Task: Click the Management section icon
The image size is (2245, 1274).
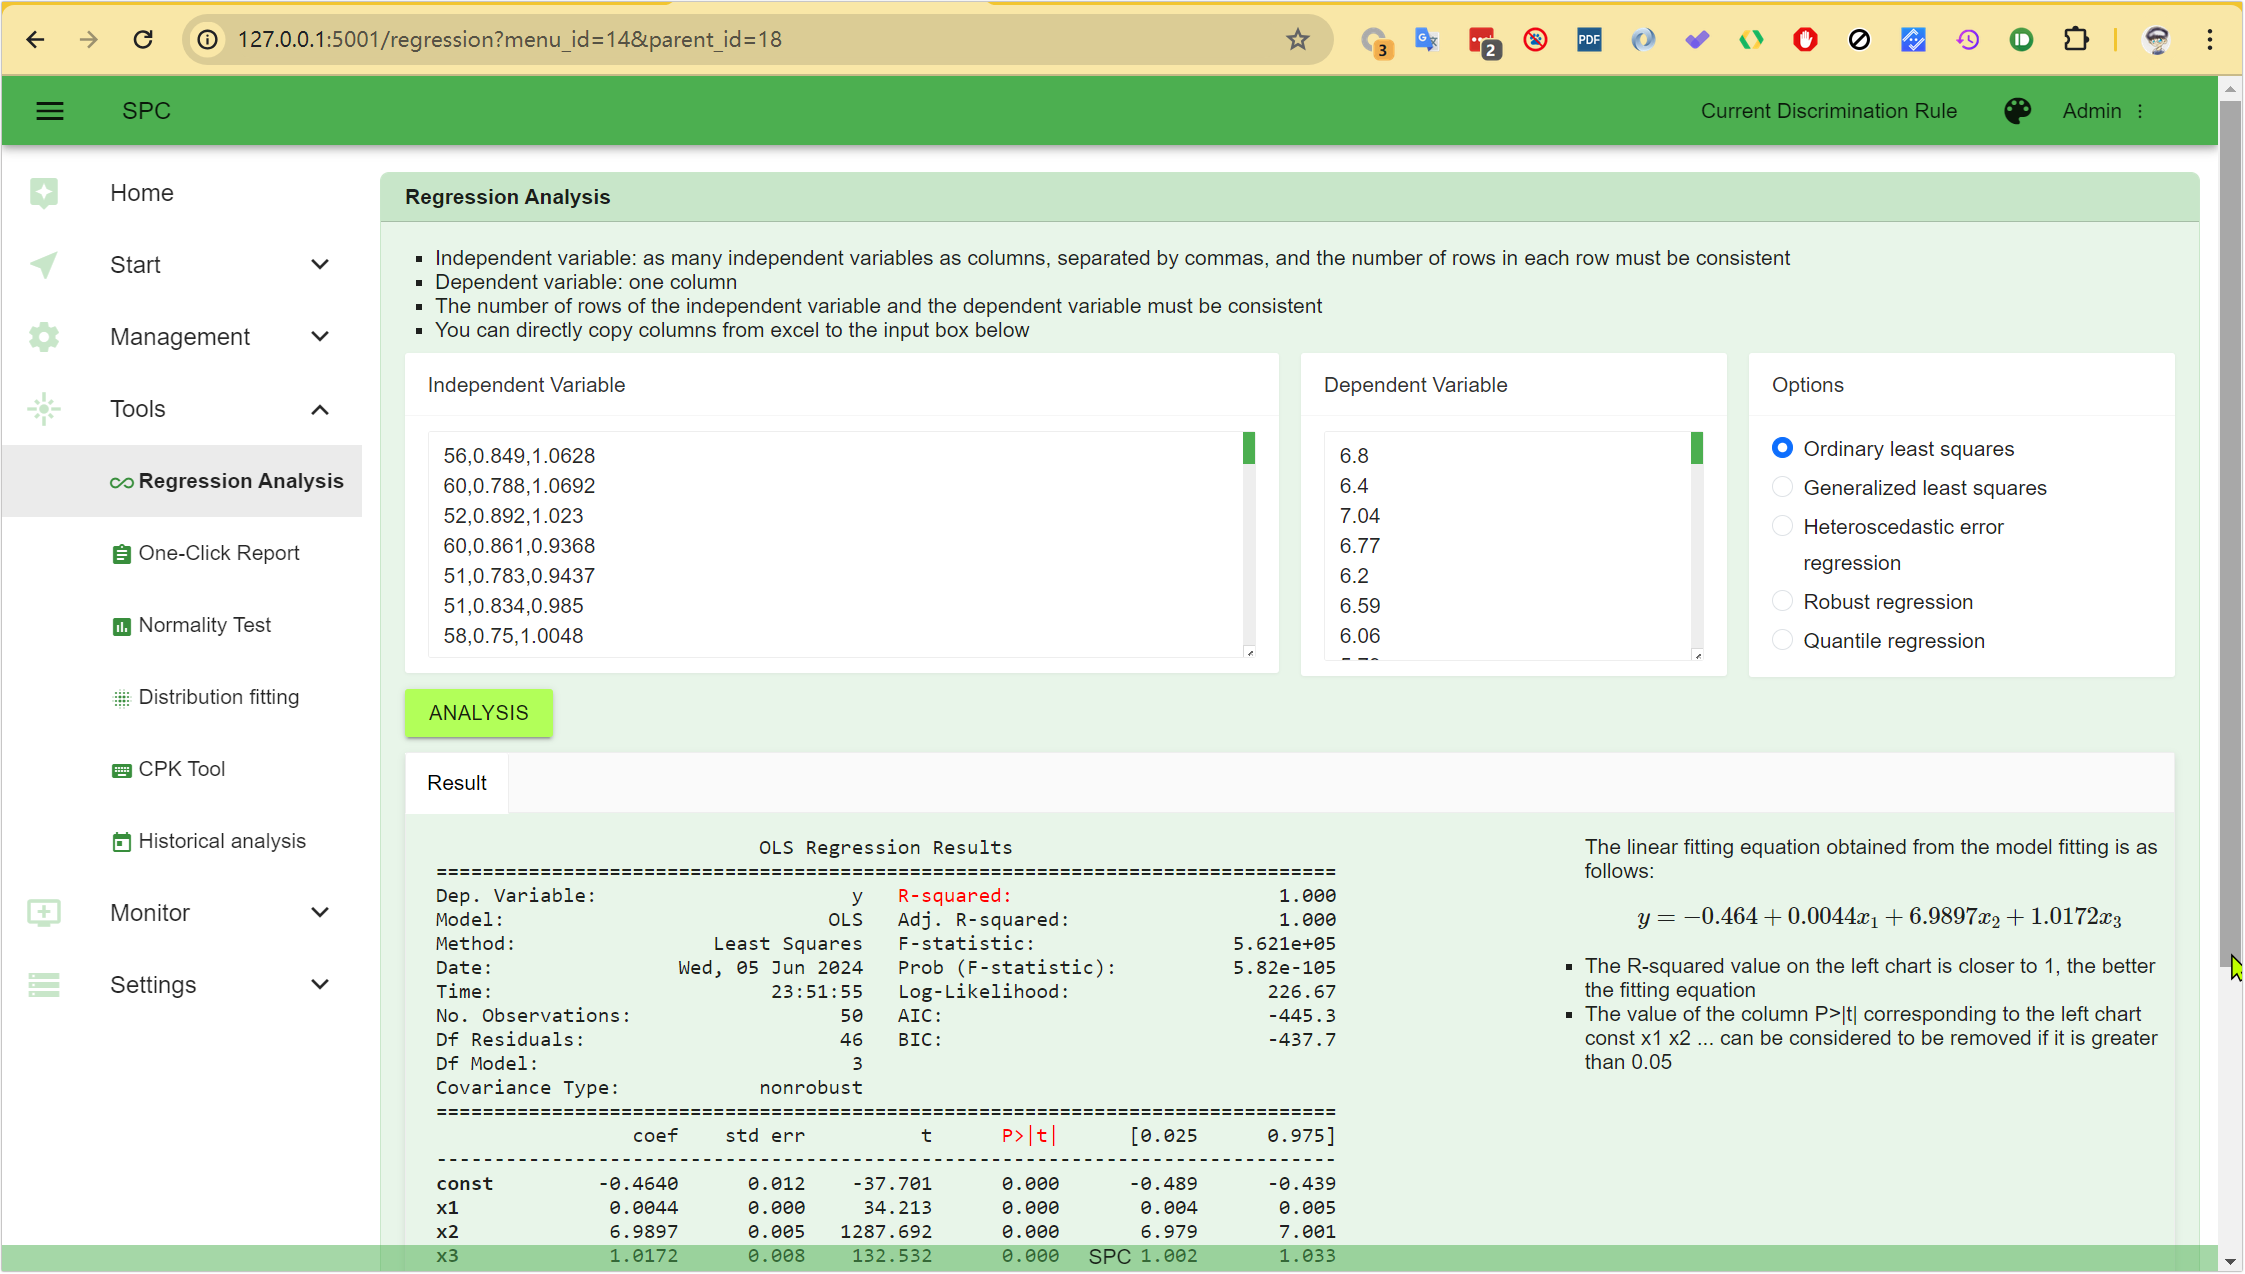Action: (43, 336)
